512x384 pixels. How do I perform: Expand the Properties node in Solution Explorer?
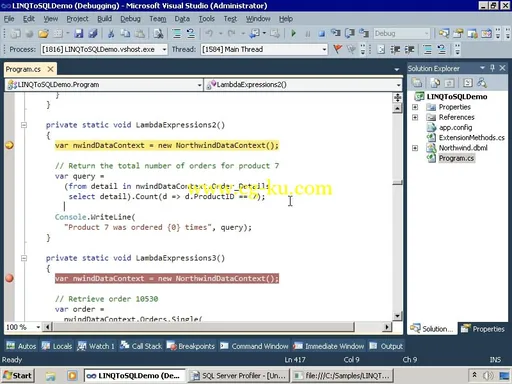coord(415,107)
